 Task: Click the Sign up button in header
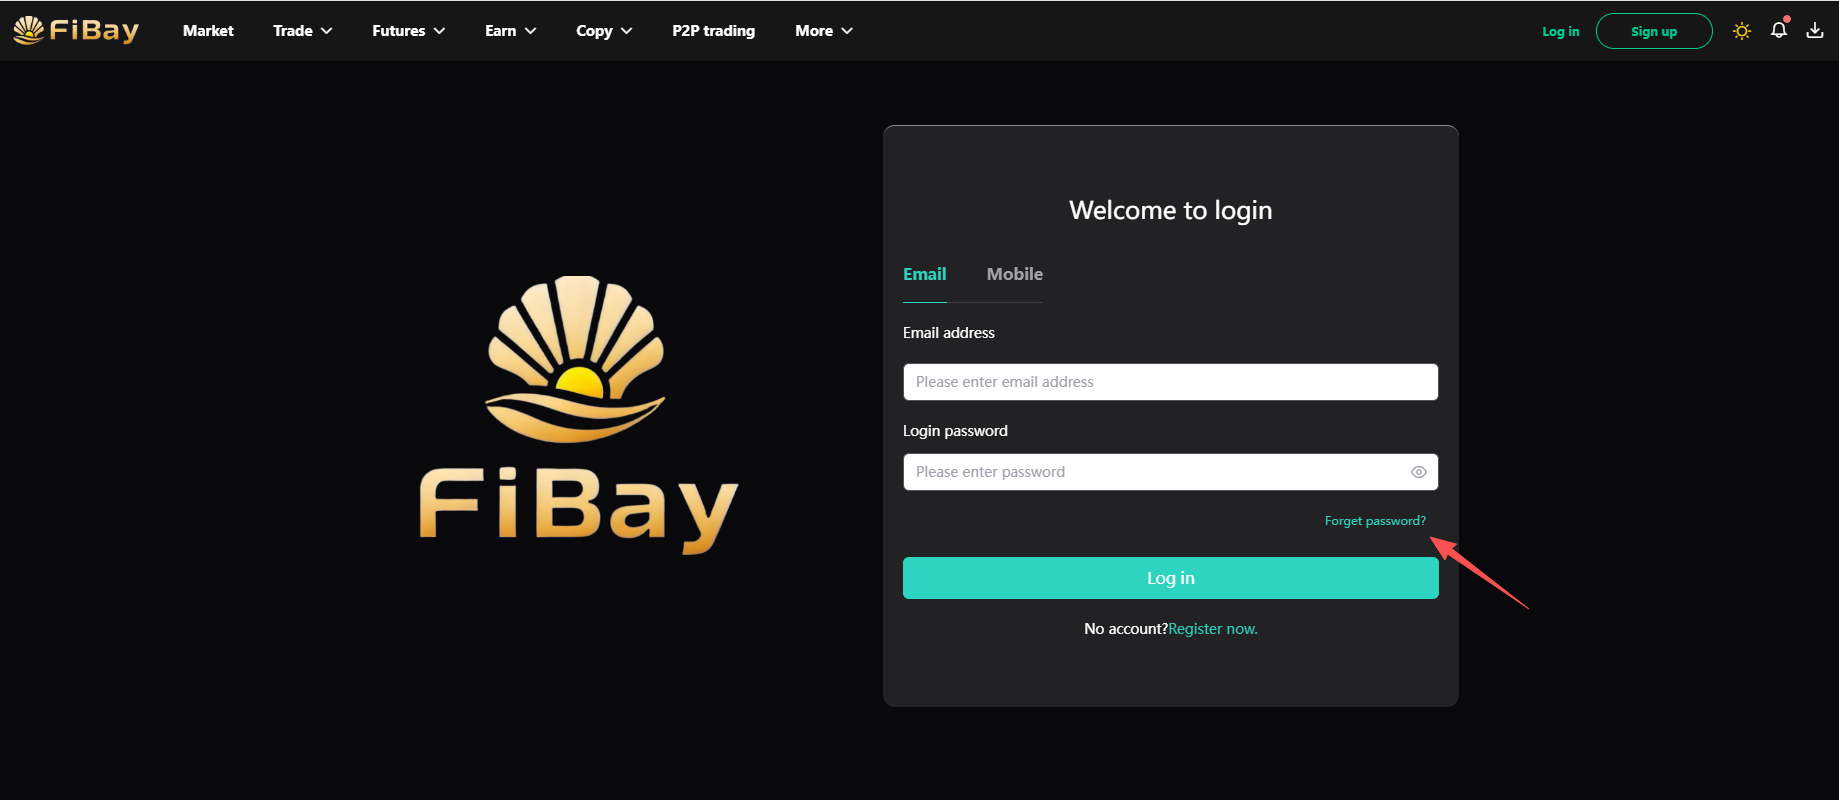click(x=1653, y=32)
